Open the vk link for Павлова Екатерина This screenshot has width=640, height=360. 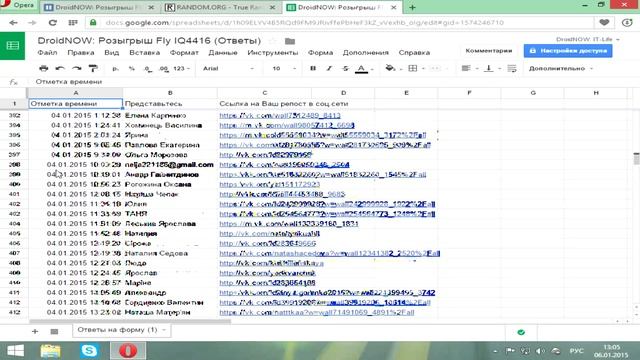click(324, 145)
